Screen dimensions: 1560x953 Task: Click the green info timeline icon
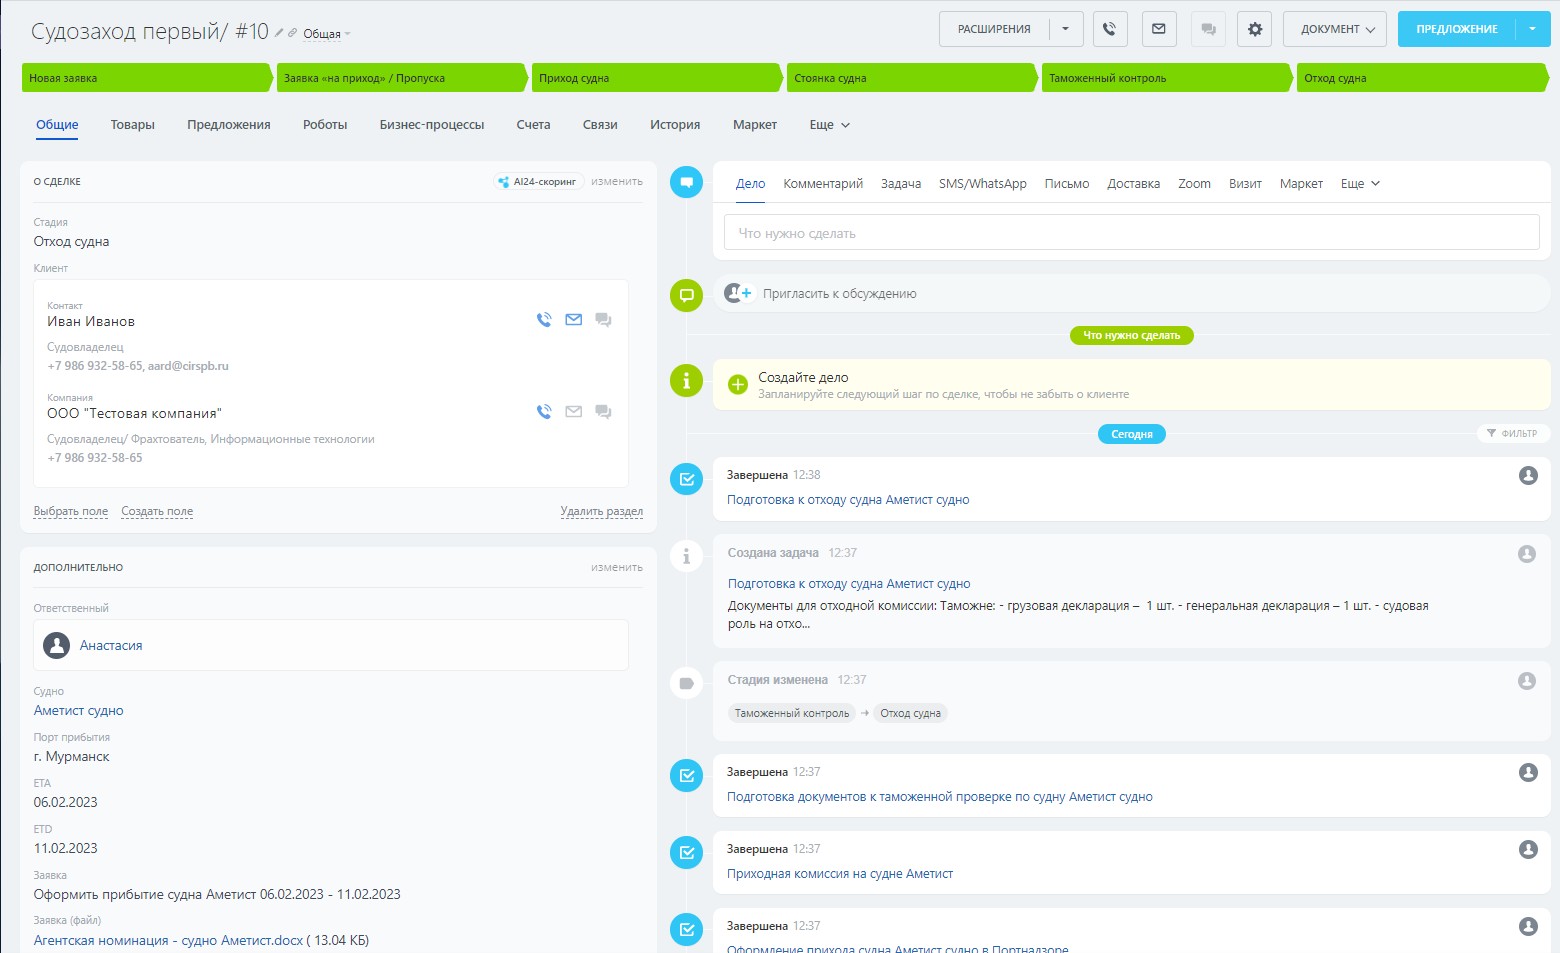686,381
